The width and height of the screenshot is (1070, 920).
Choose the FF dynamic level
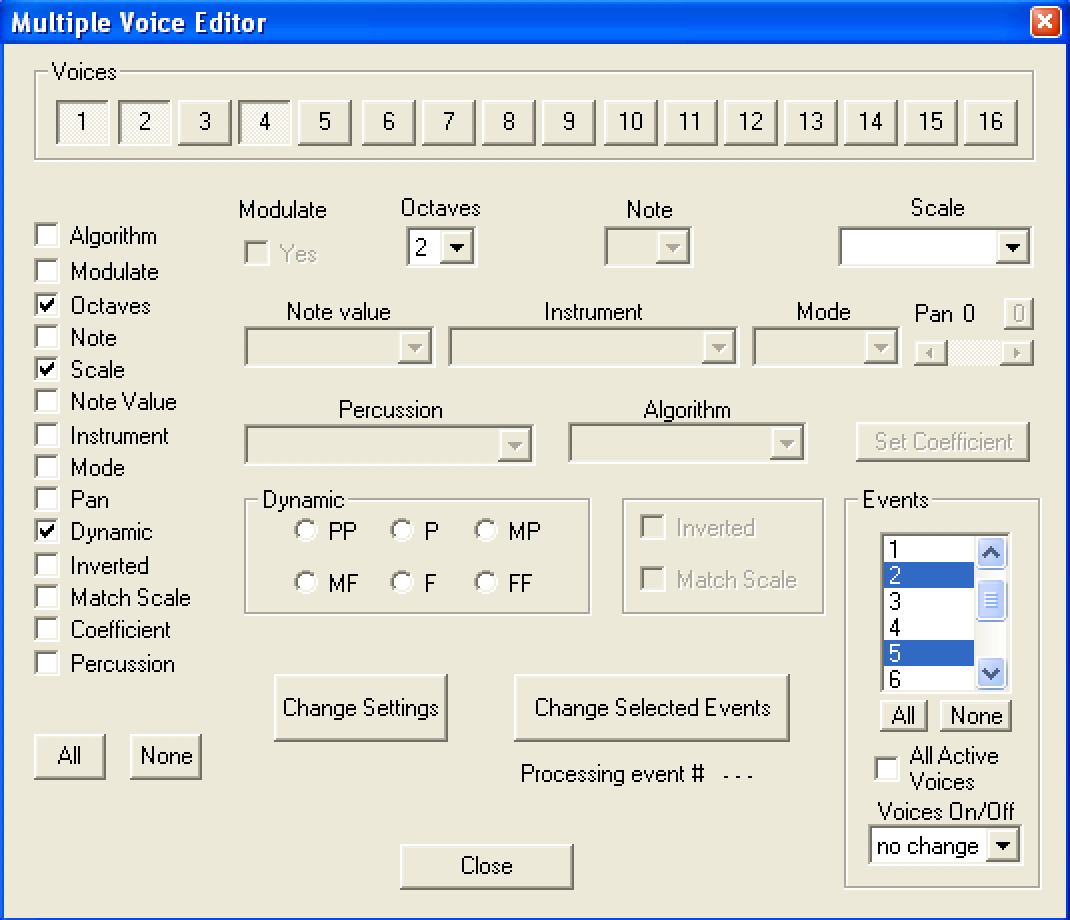(x=487, y=582)
